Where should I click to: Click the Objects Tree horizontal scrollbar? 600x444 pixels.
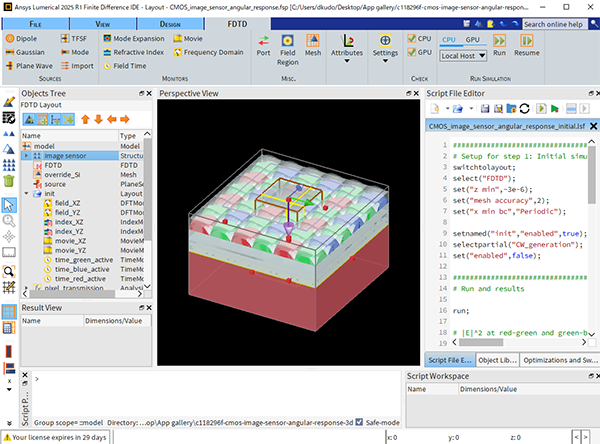72,294
